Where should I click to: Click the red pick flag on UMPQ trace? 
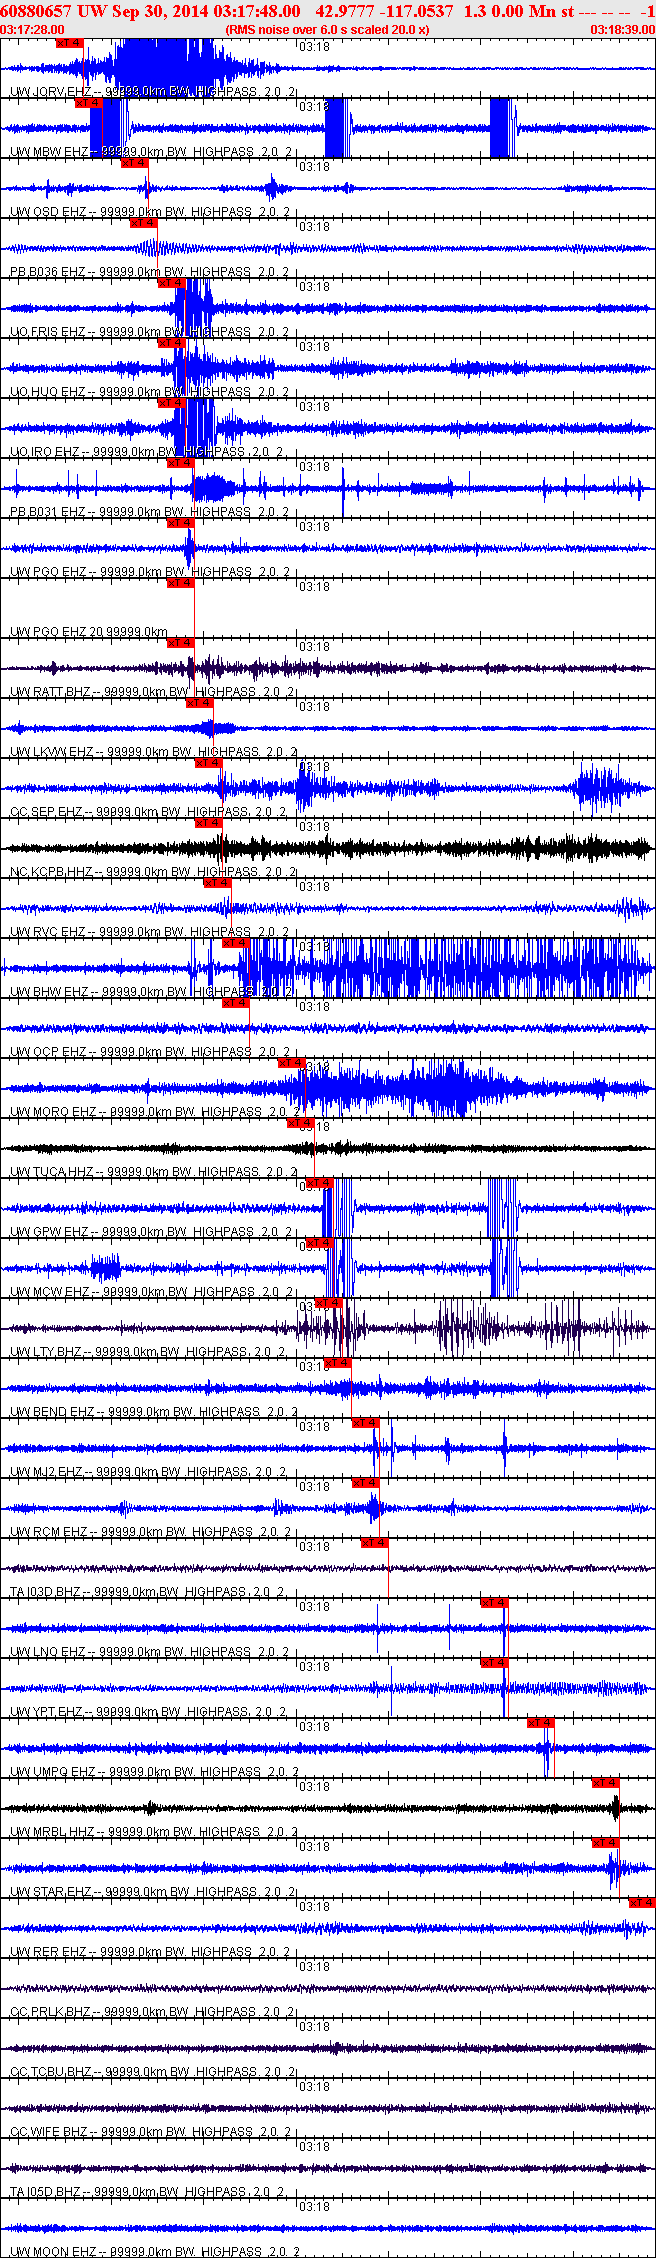(x=541, y=1722)
